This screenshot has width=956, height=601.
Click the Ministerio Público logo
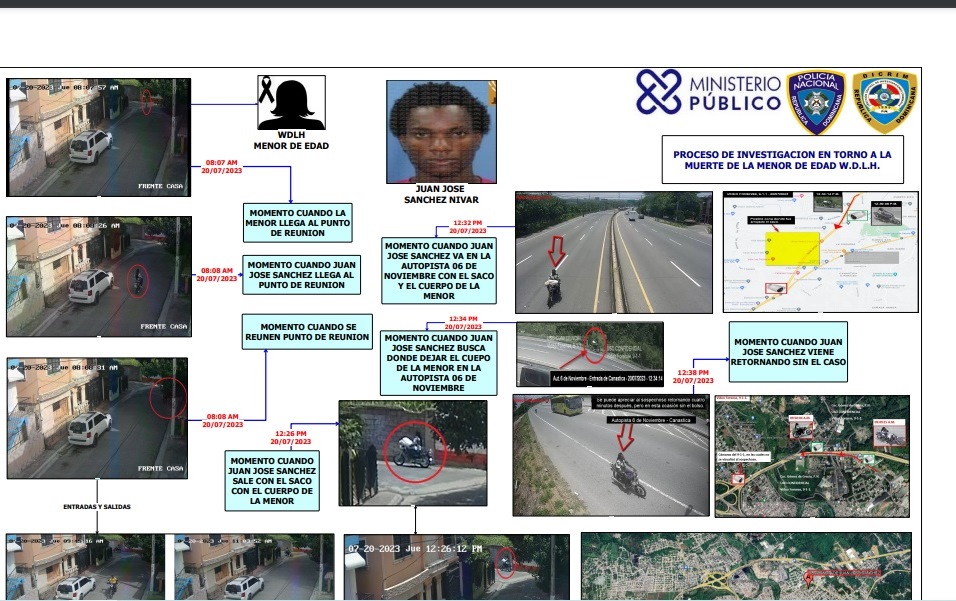point(708,92)
